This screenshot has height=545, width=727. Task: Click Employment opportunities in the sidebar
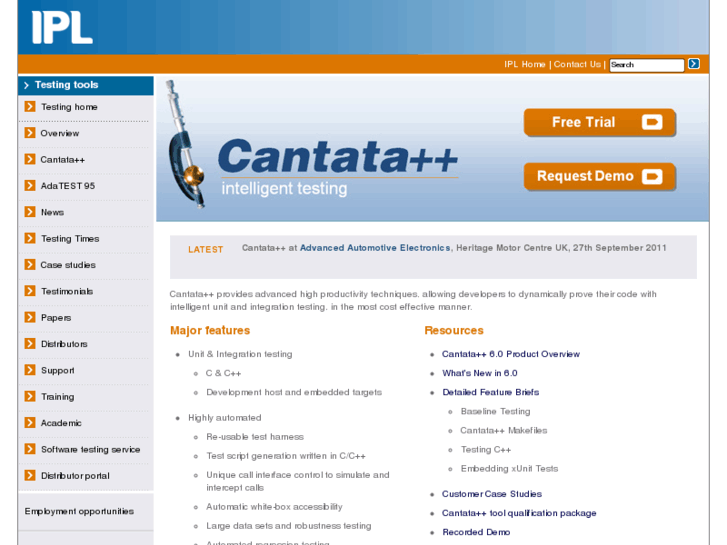79,511
